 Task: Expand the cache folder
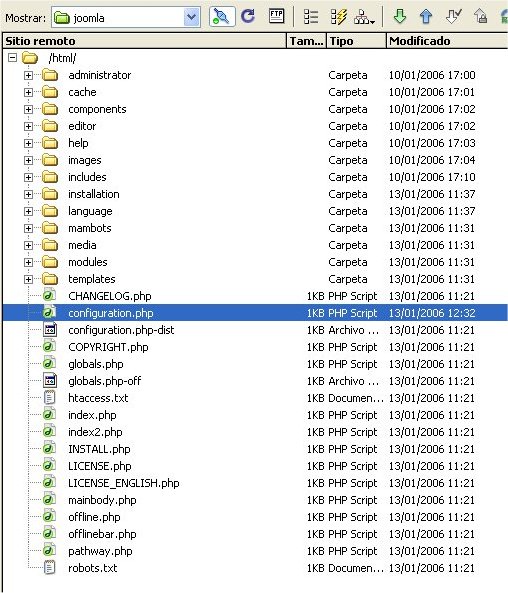28,92
